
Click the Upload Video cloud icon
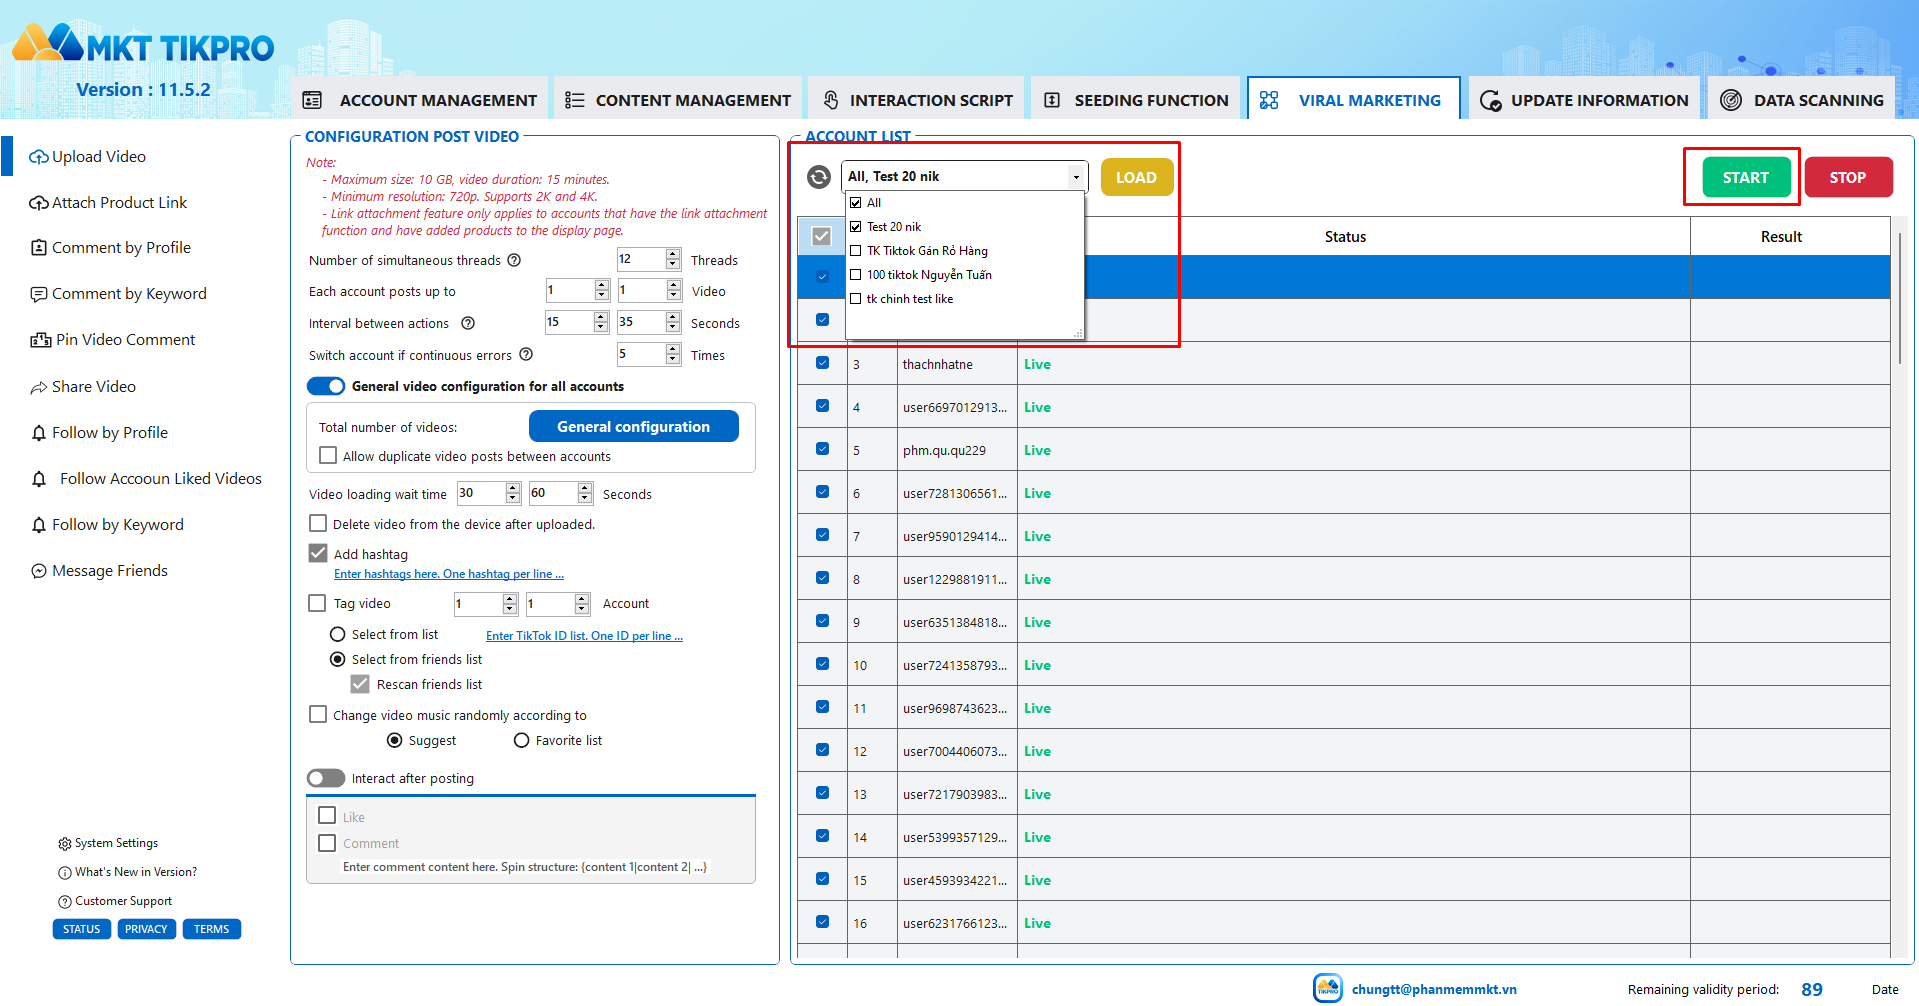click(x=39, y=157)
